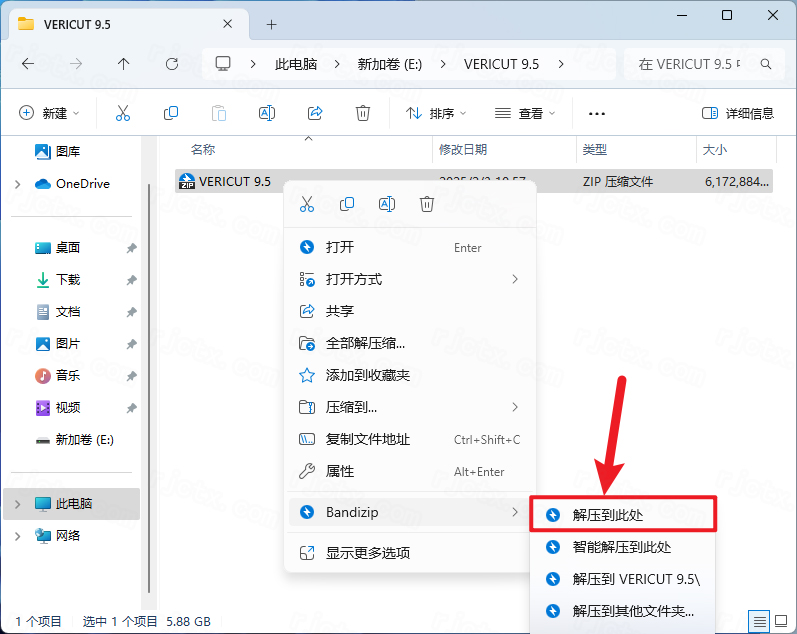The width and height of the screenshot is (797, 634).
Task: Select 解压到 VERICUT 9.5\ option
Action: point(623,579)
